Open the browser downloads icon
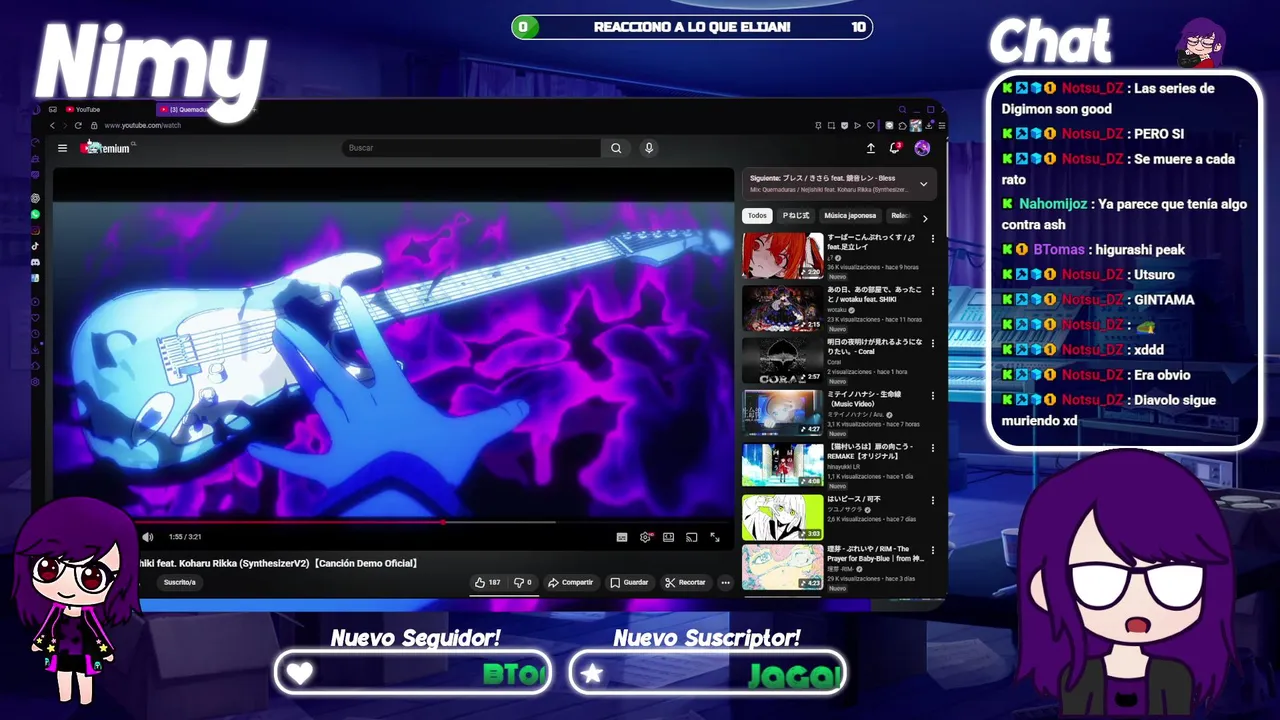Screen dimensions: 1280x720 click(x=929, y=125)
